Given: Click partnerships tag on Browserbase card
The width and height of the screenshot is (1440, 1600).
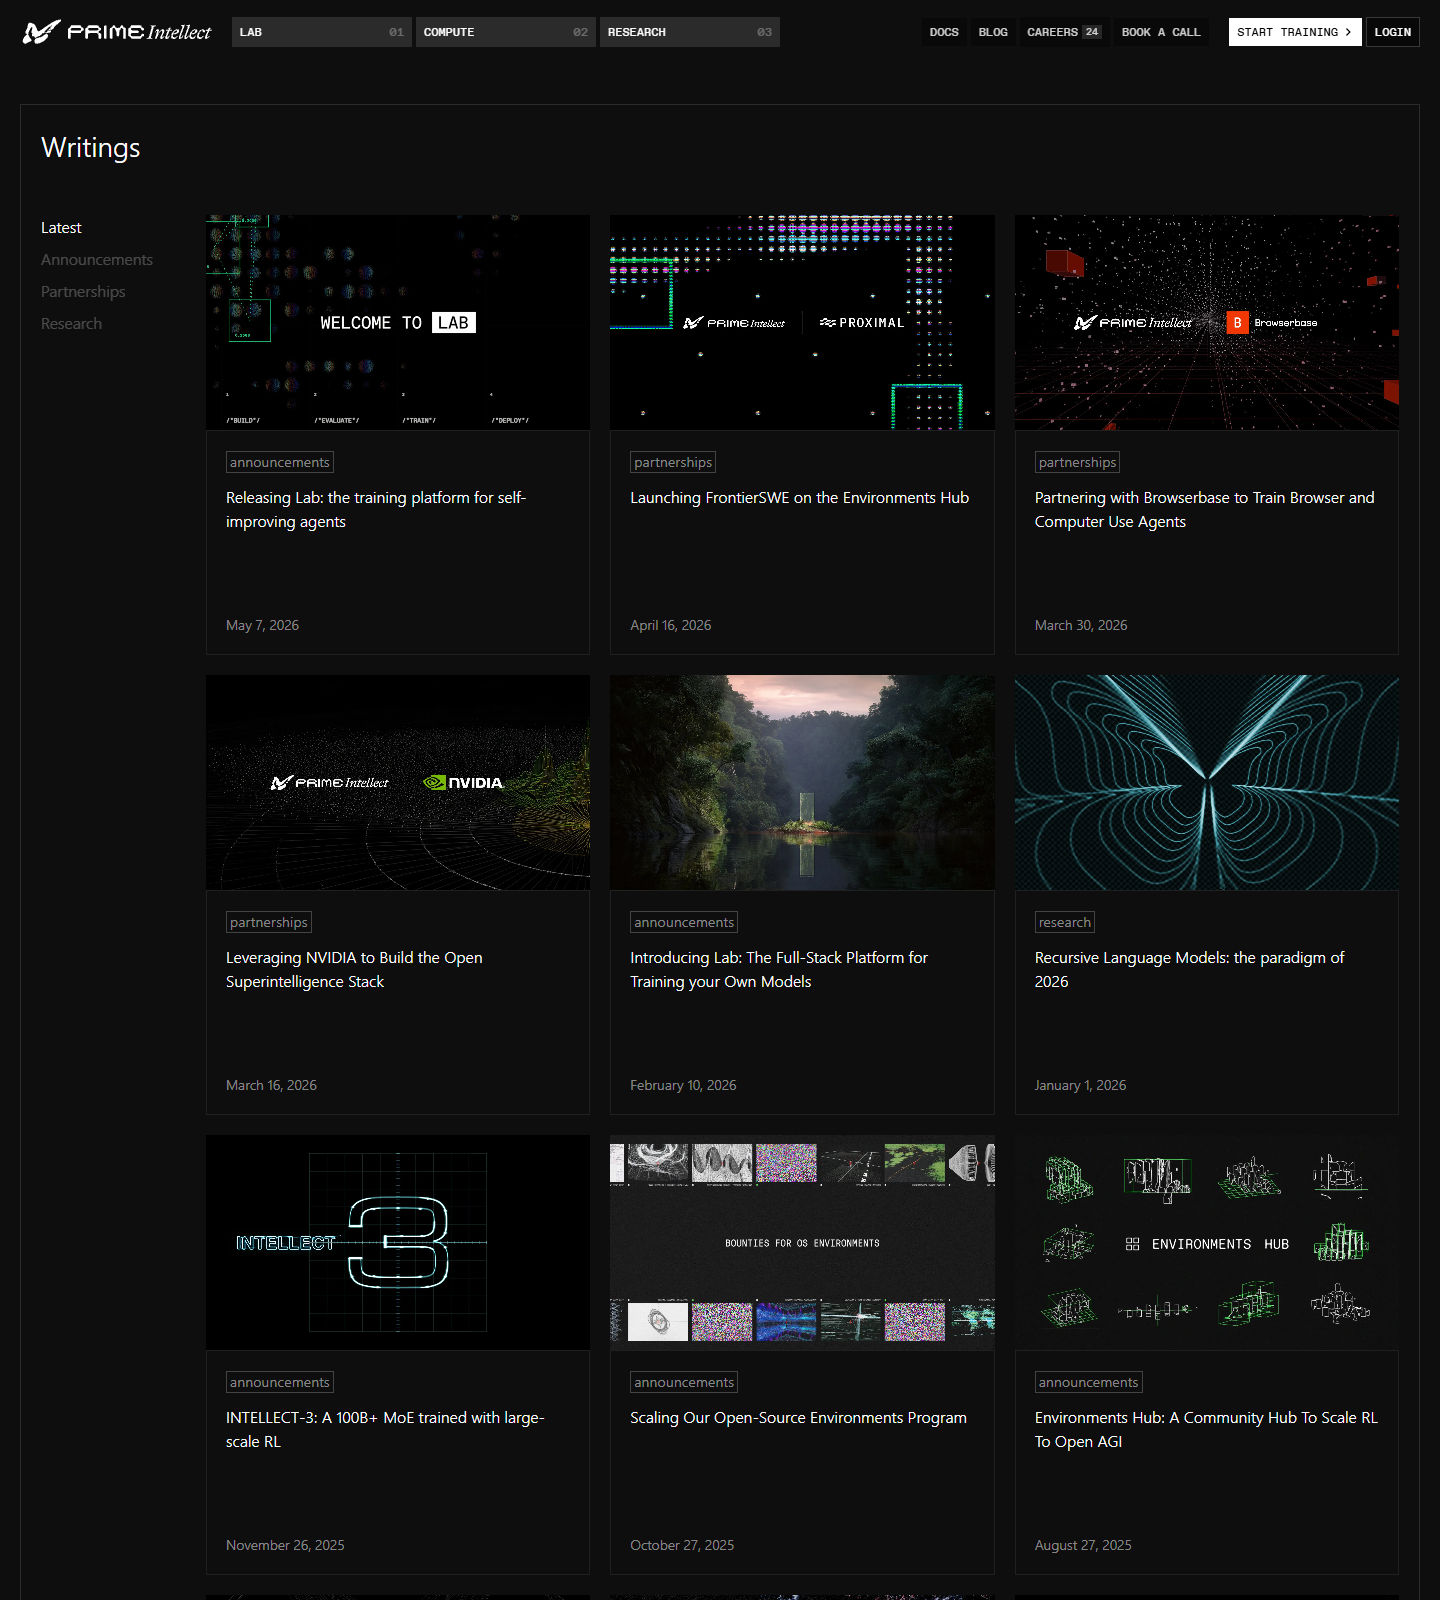Looking at the screenshot, I should 1077,462.
